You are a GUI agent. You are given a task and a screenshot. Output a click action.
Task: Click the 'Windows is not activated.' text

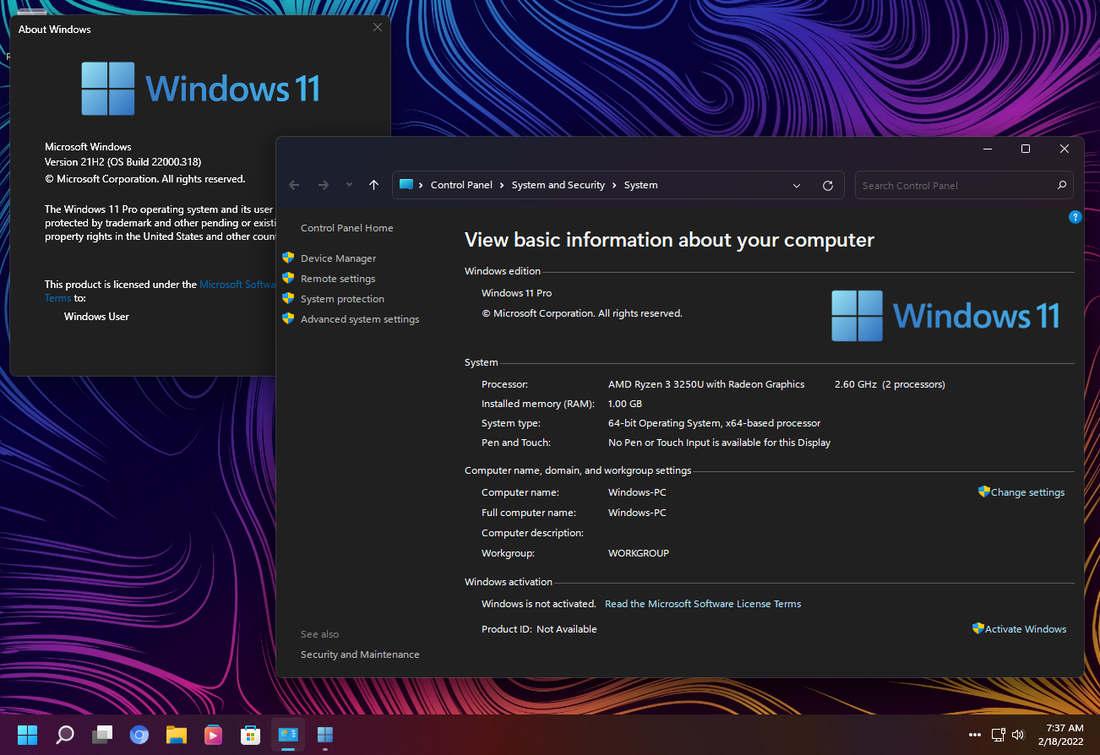[x=539, y=604]
